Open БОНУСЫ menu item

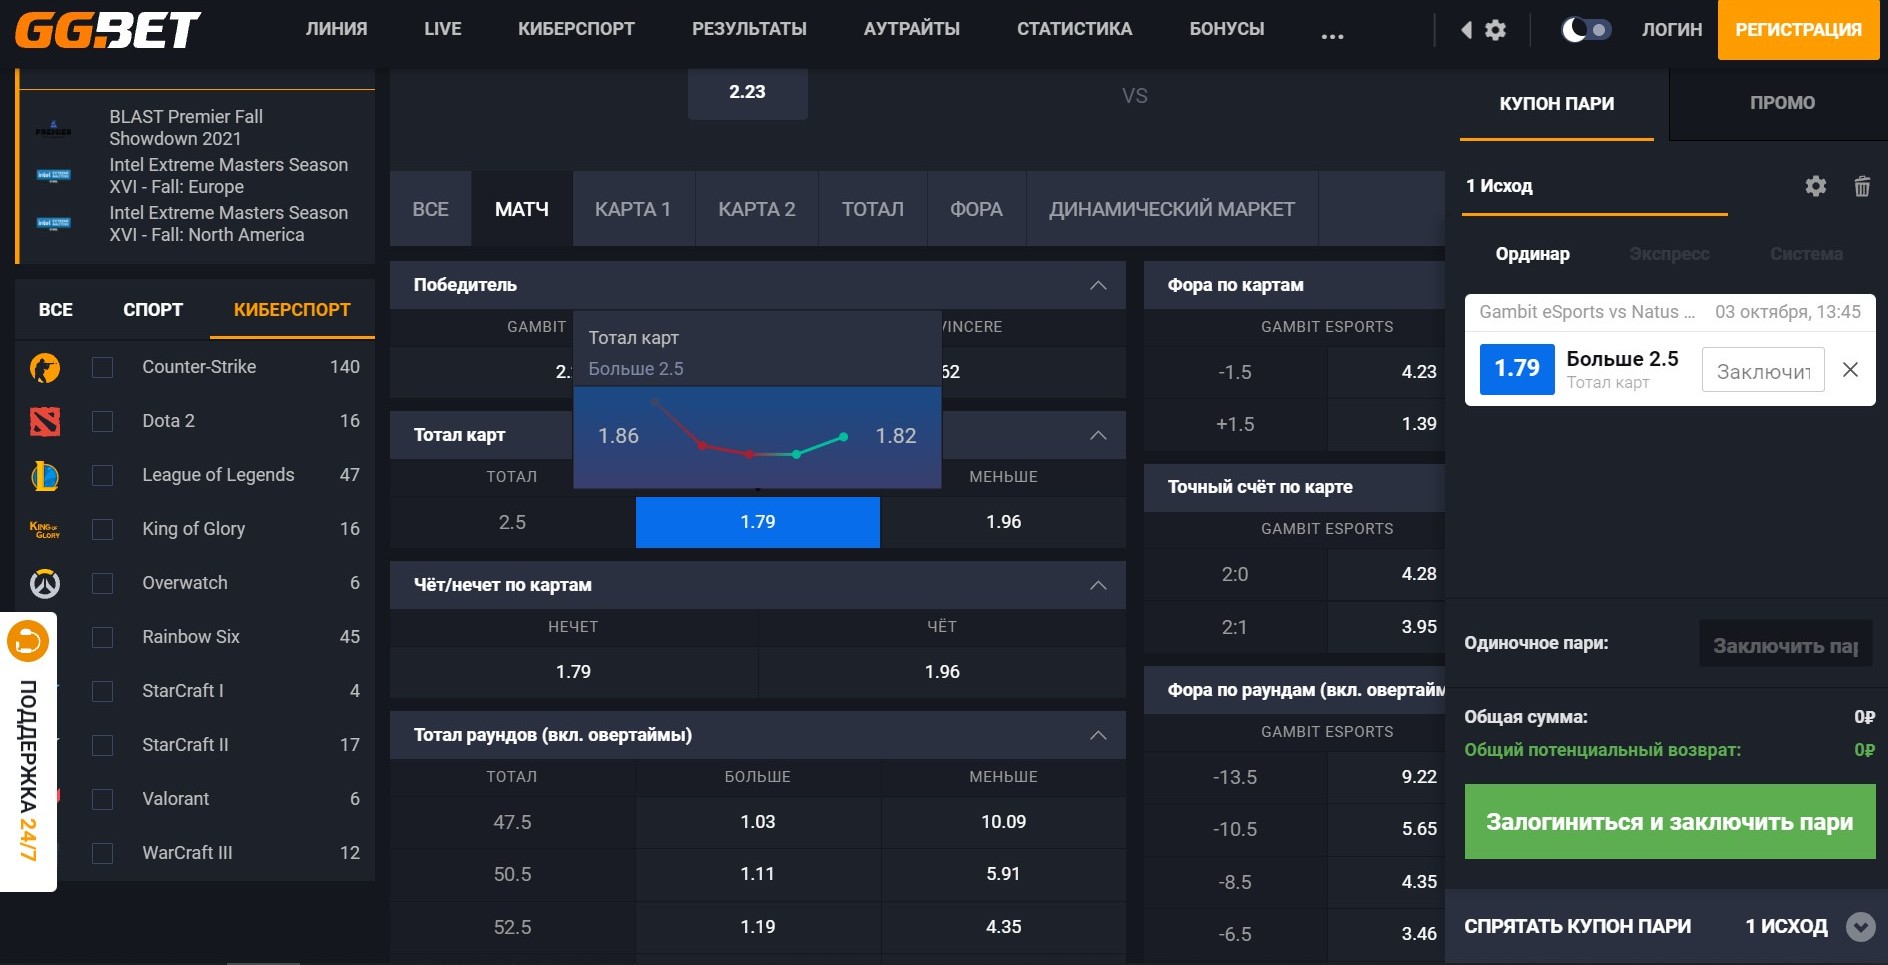1226,29
